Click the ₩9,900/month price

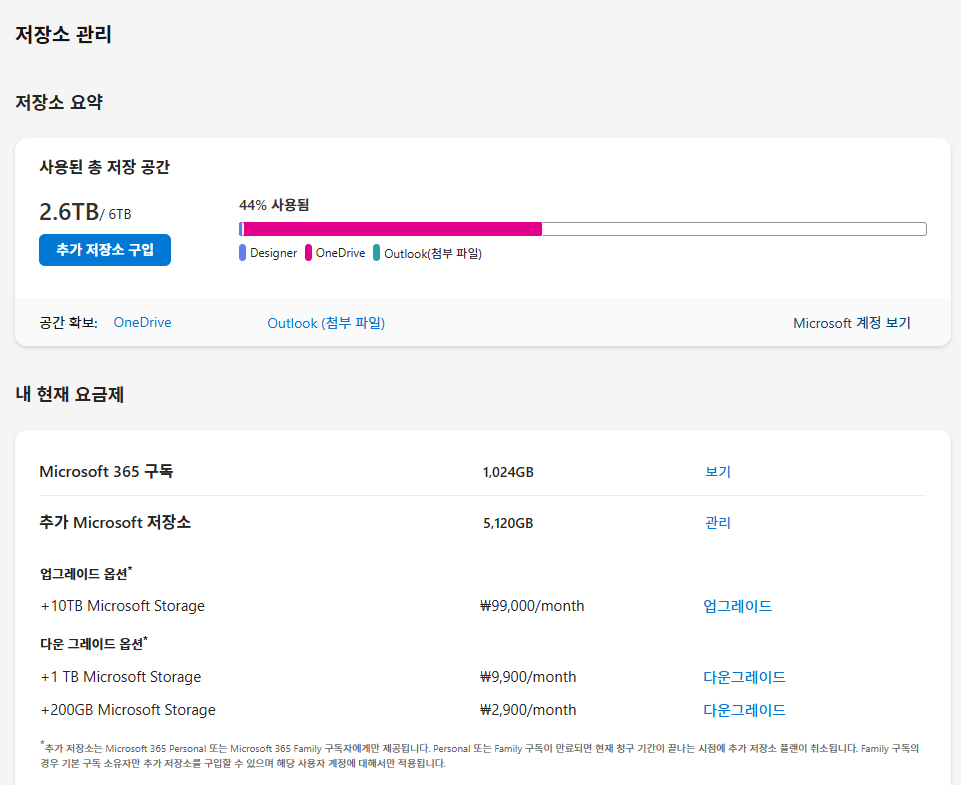point(528,677)
